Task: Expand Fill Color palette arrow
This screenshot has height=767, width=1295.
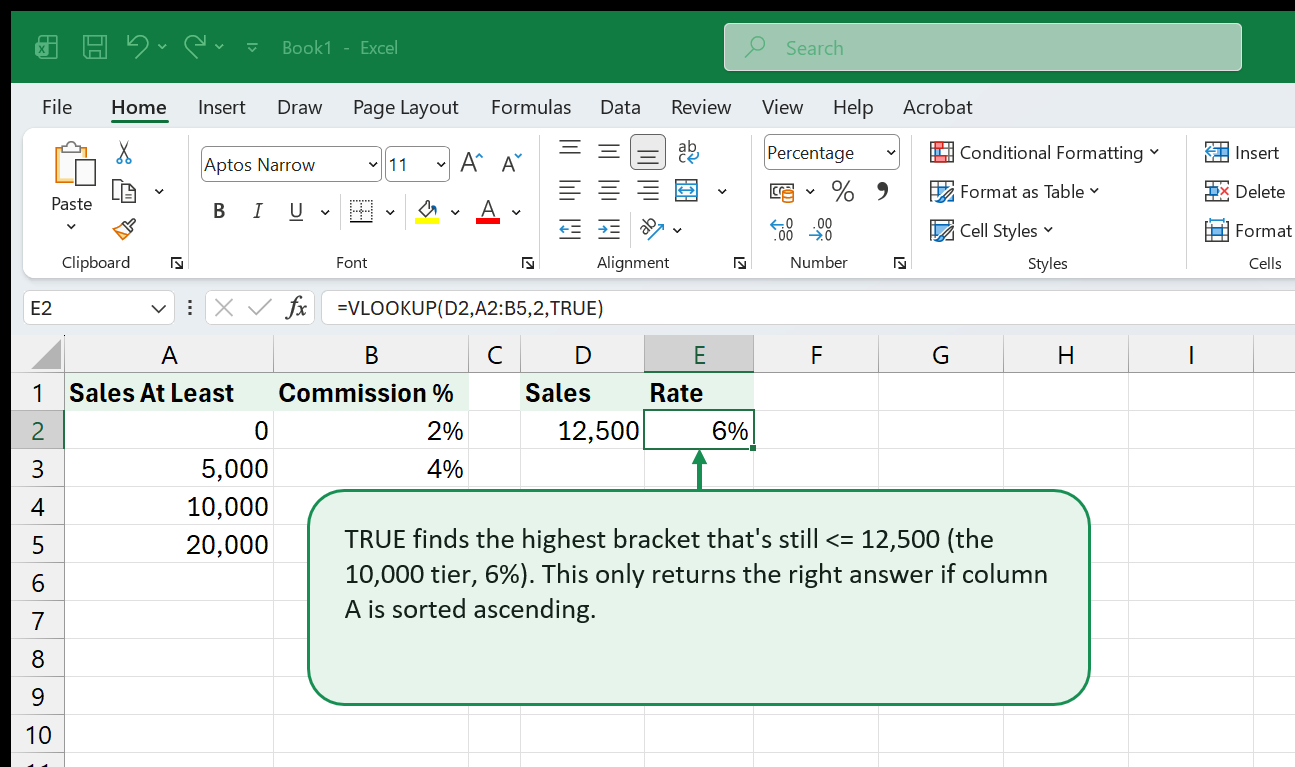Action: [455, 212]
